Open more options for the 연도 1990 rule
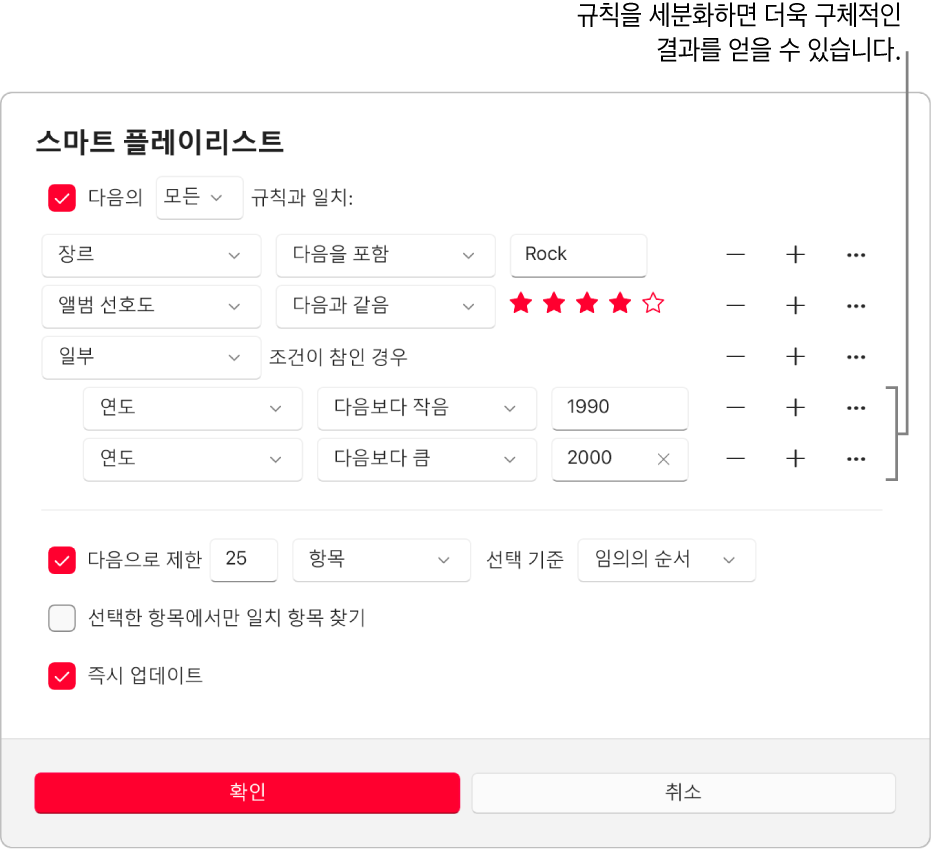Screen dimensions: 934x849 point(856,408)
